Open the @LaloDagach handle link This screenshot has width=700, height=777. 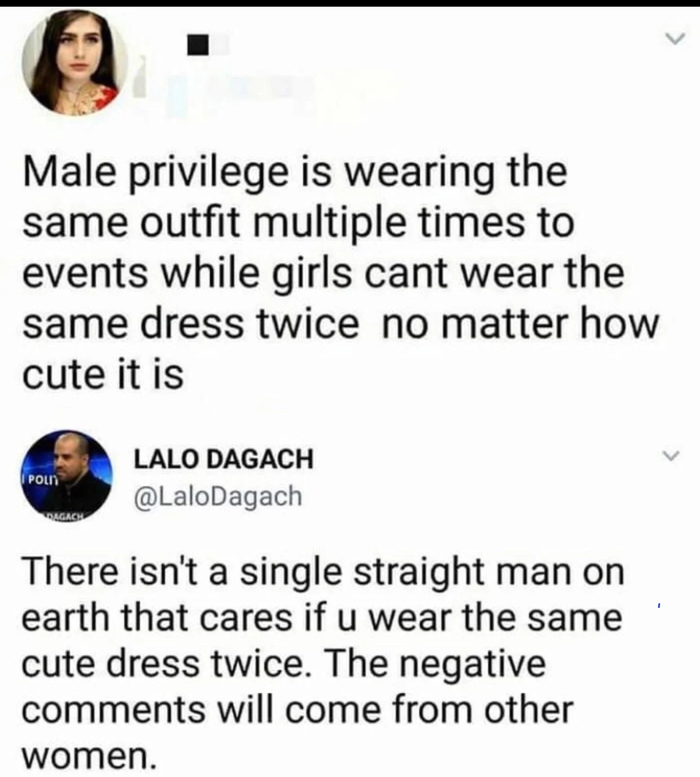point(218,496)
